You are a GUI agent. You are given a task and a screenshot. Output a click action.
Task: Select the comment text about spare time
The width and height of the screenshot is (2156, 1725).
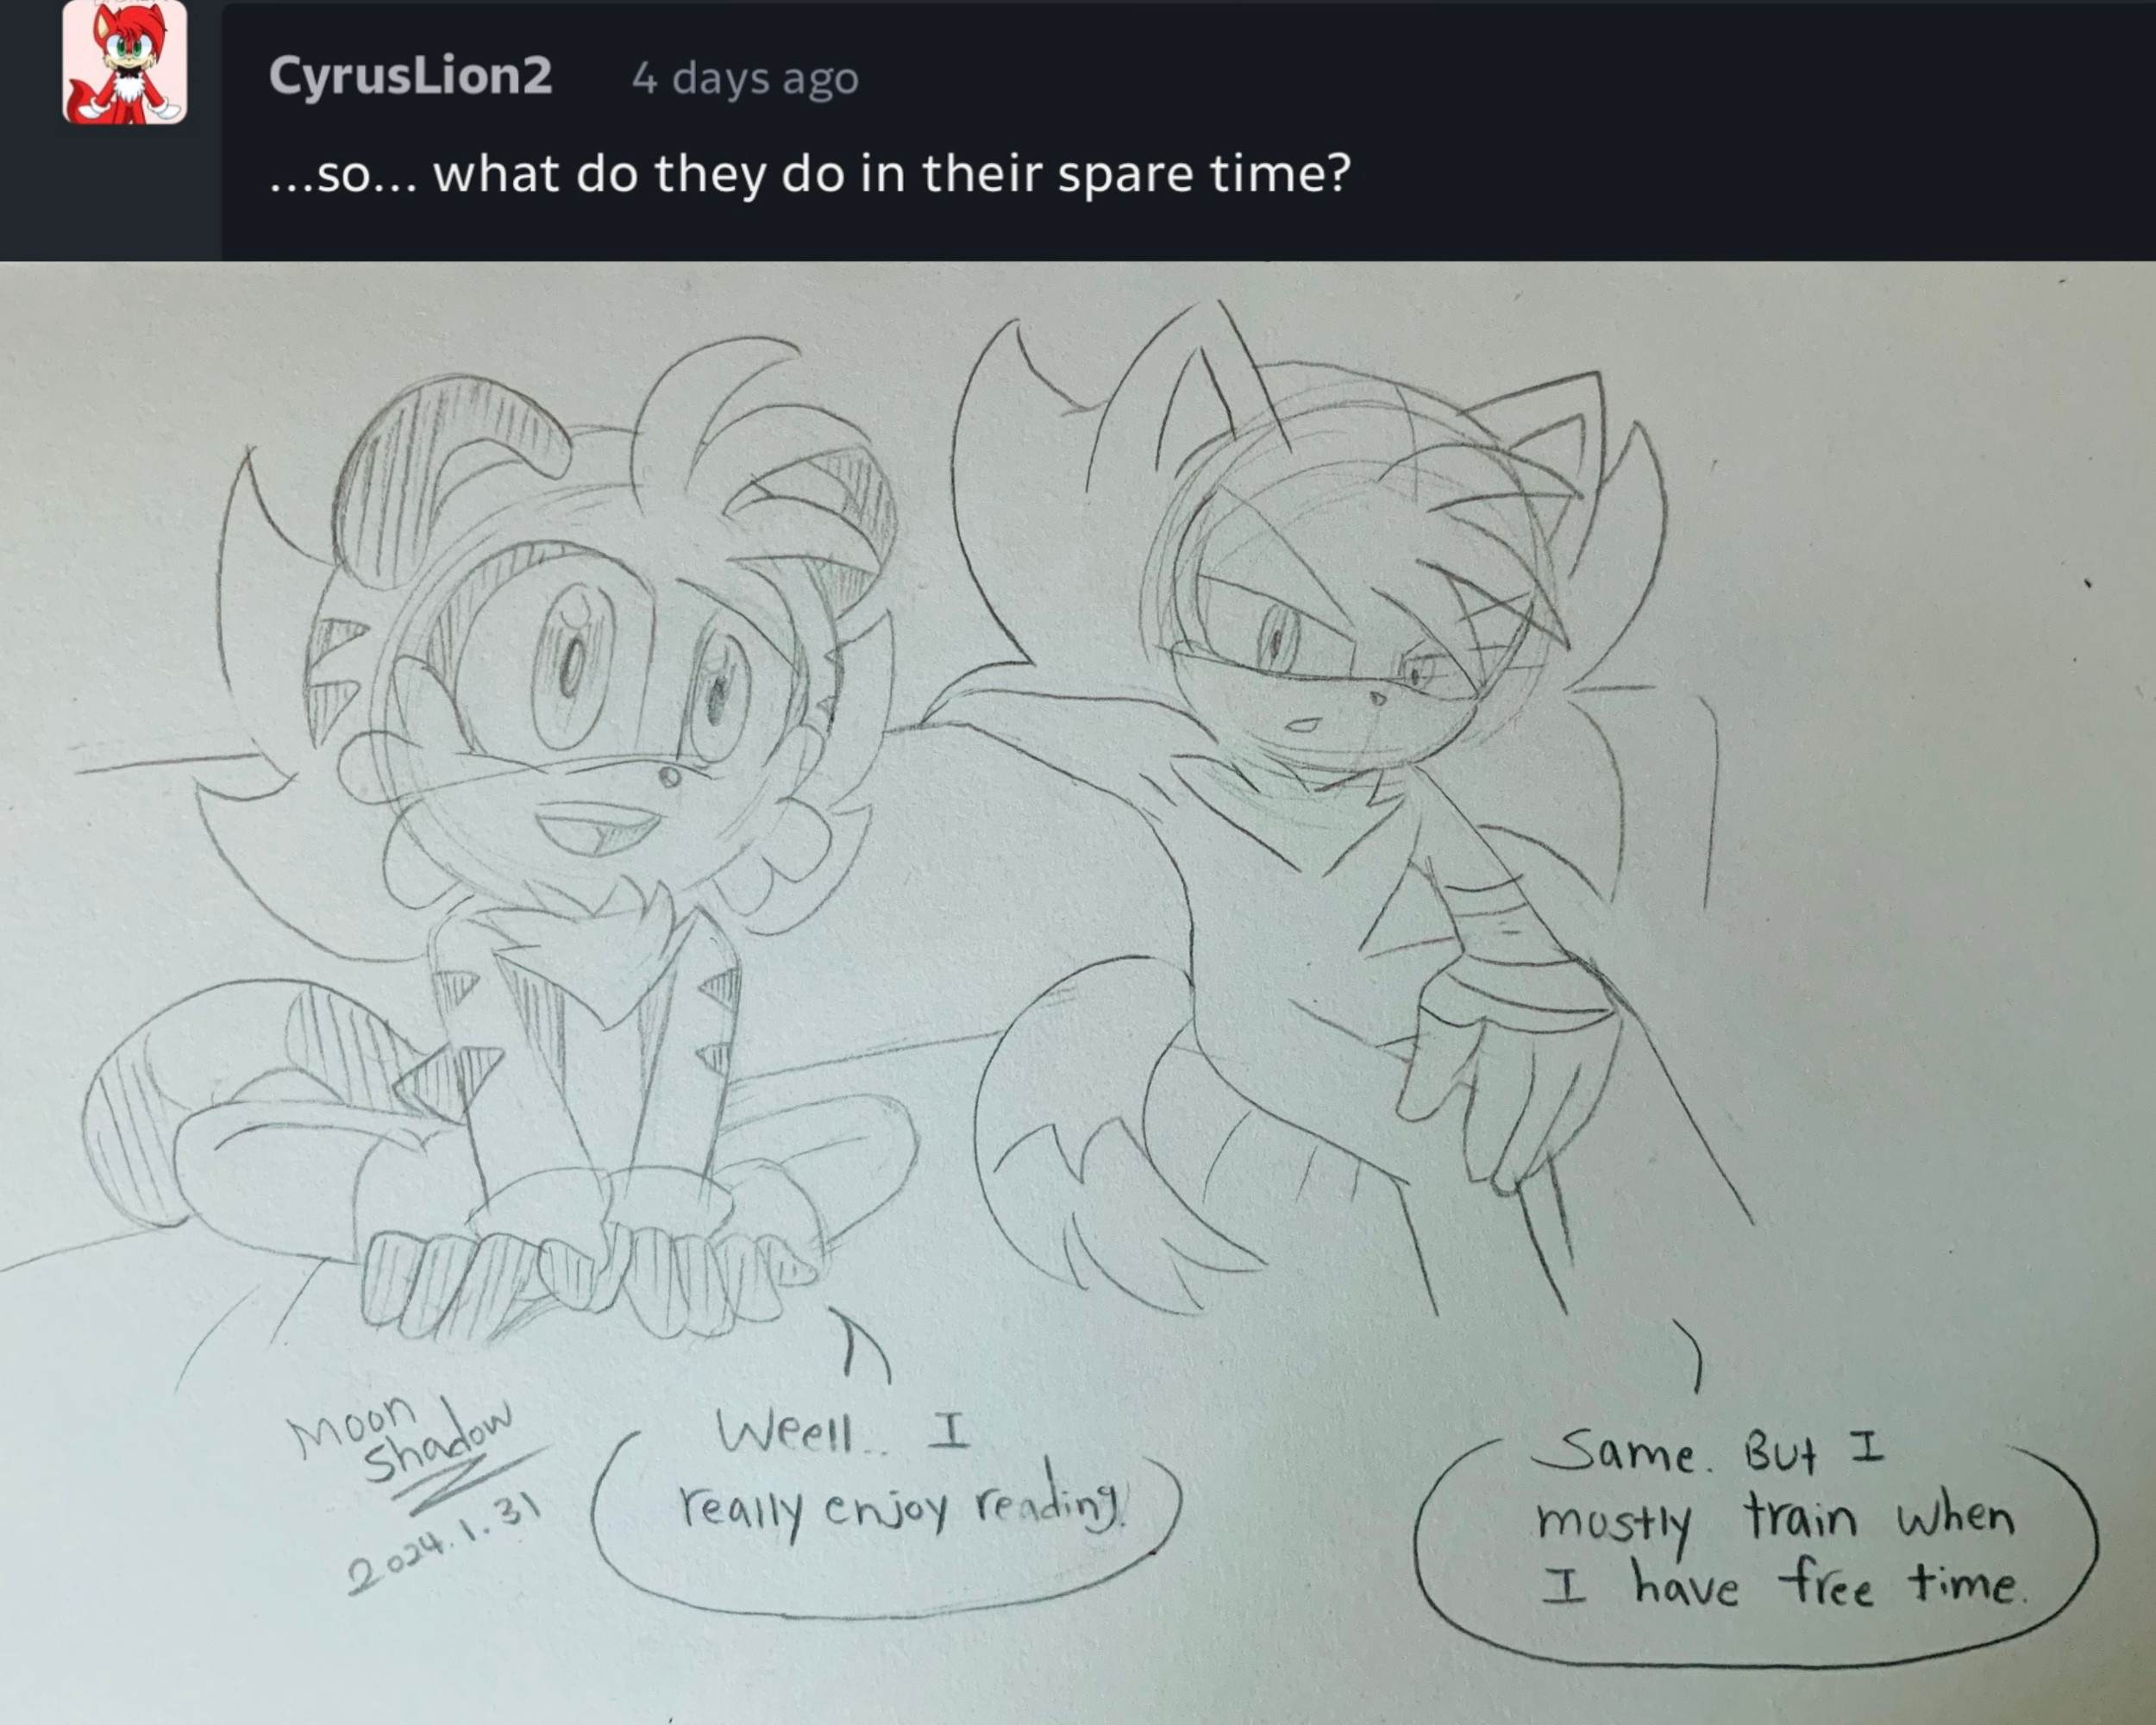click(810, 174)
